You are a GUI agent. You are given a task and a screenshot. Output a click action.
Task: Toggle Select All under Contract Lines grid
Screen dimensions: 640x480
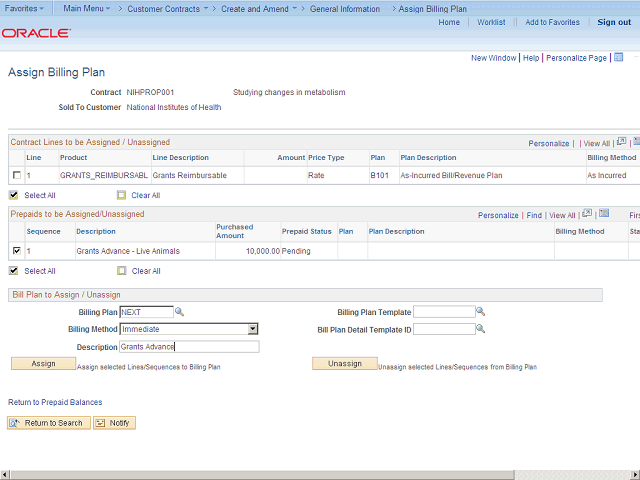click(14, 195)
